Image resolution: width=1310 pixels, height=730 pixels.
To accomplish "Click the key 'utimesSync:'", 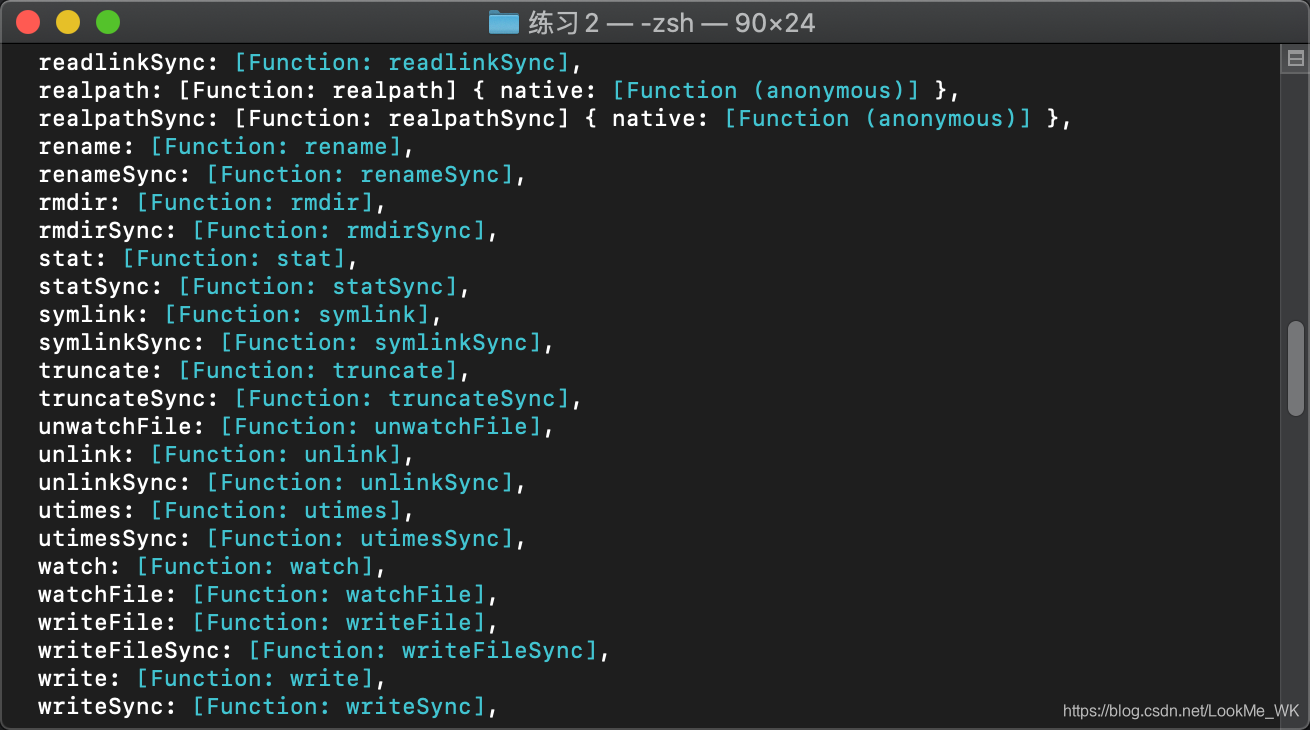I will (115, 539).
